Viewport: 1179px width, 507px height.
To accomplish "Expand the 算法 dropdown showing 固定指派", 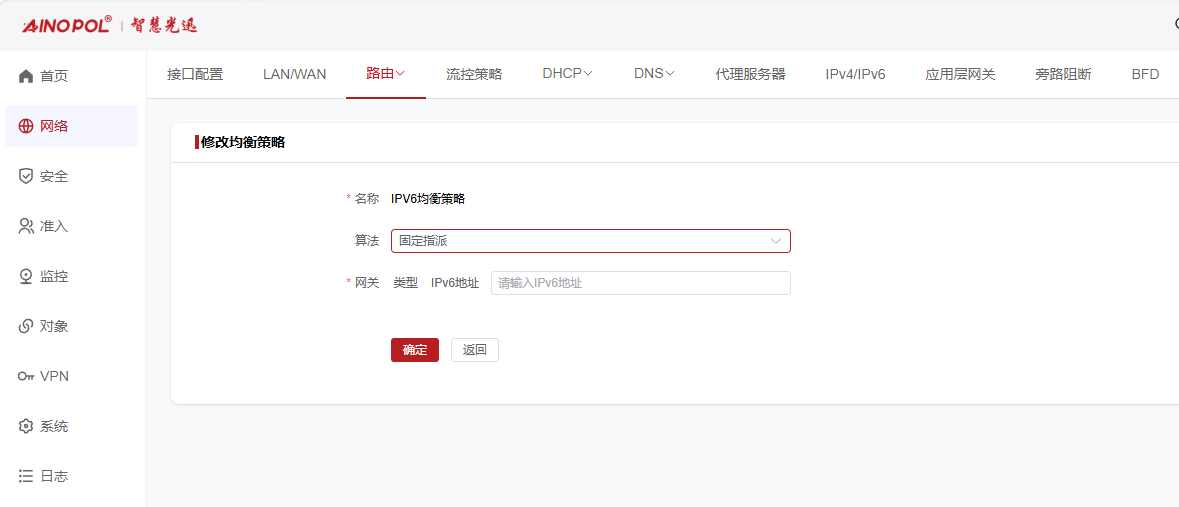I will pos(590,241).
